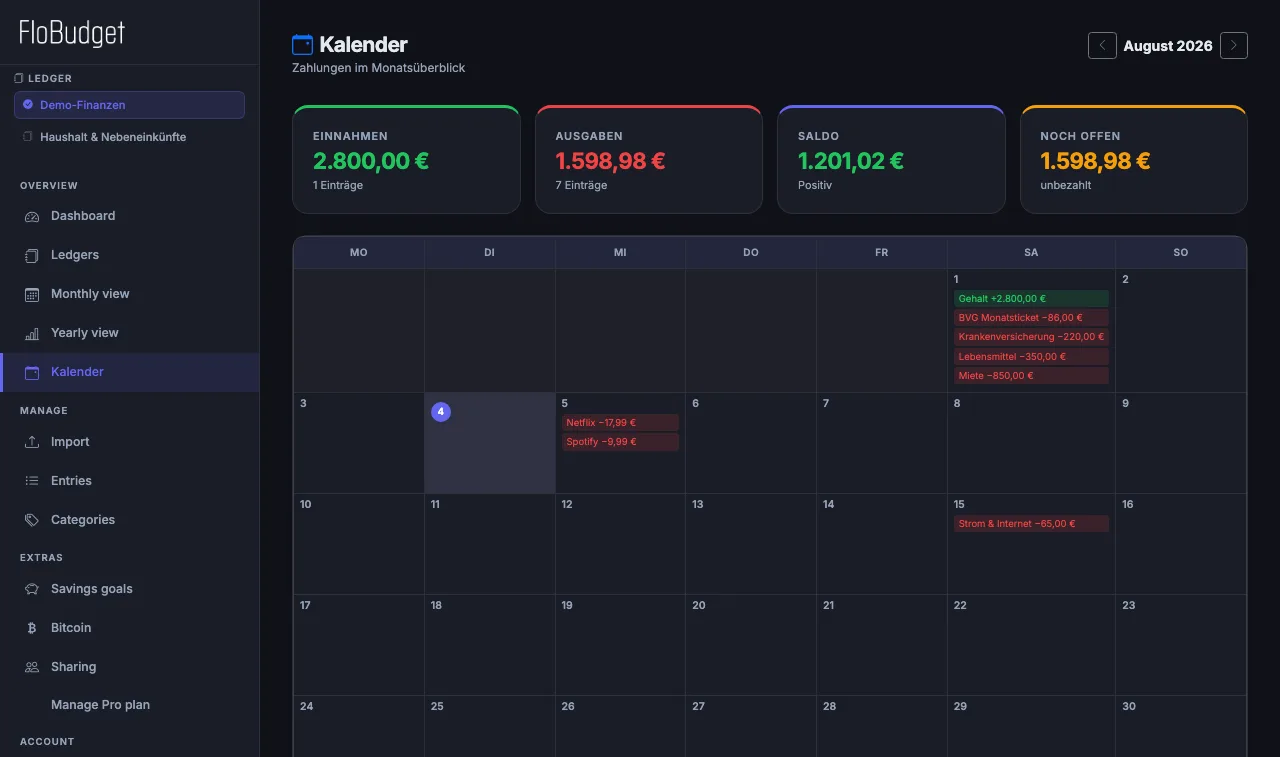Open the Lebensmittel −350,00 € entry
Viewport: 1280px width, 757px height.
[x=1031, y=357]
